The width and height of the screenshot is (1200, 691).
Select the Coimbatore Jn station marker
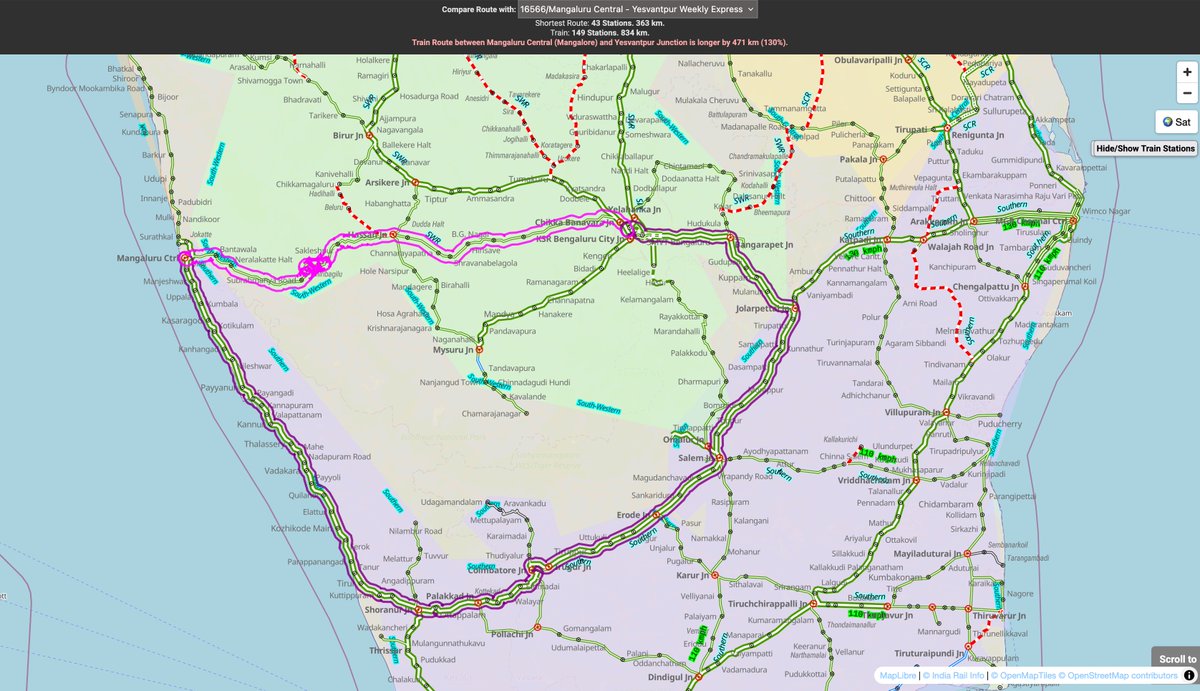(x=532, y=570)
